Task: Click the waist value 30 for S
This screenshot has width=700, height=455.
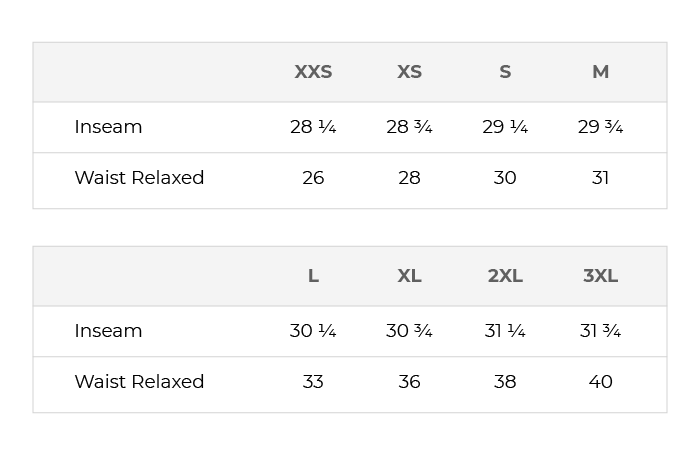Action: pyautogui.click(x=505, y=178)
